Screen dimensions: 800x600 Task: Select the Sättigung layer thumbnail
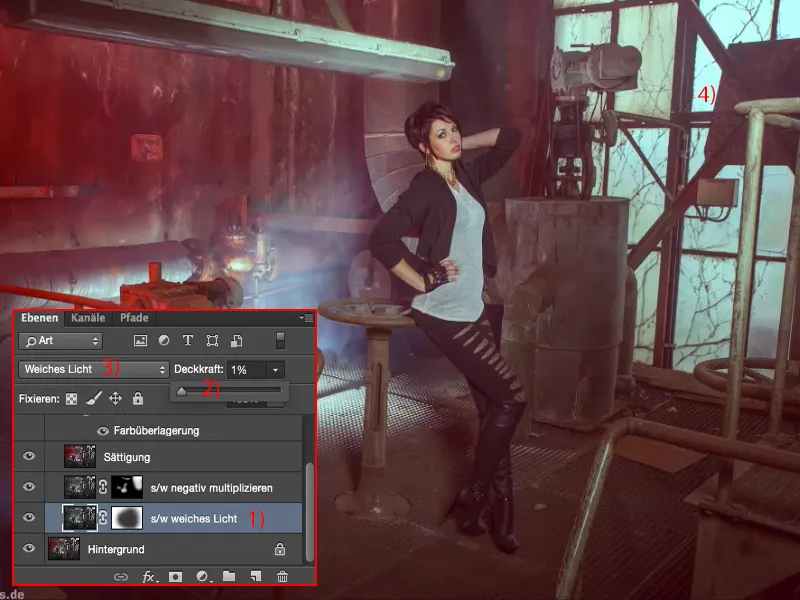80,457
